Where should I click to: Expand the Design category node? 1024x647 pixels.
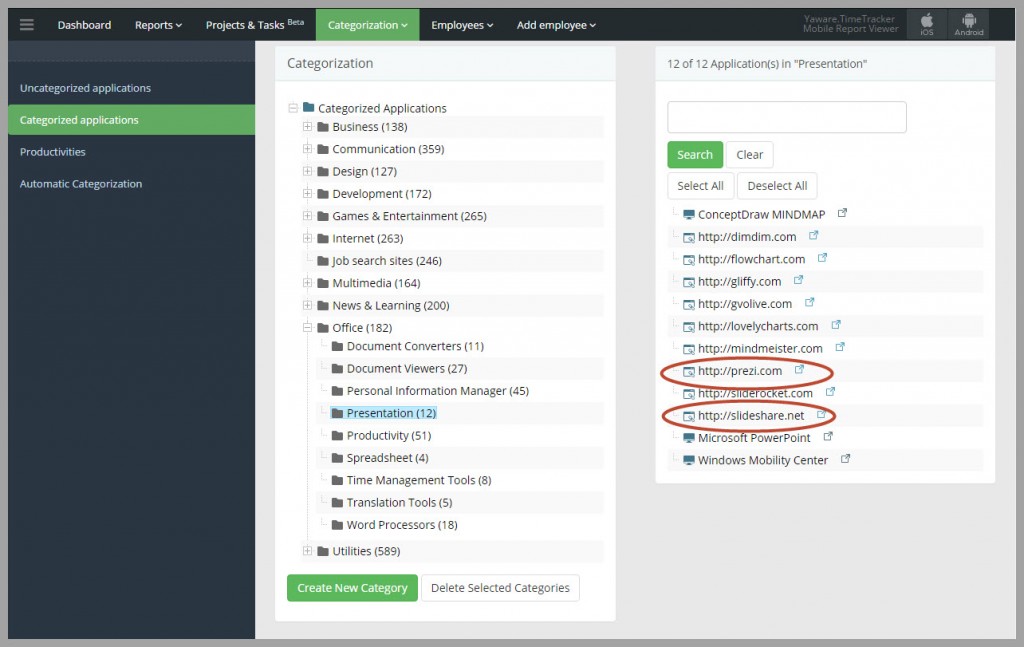[x=307, y=171]
